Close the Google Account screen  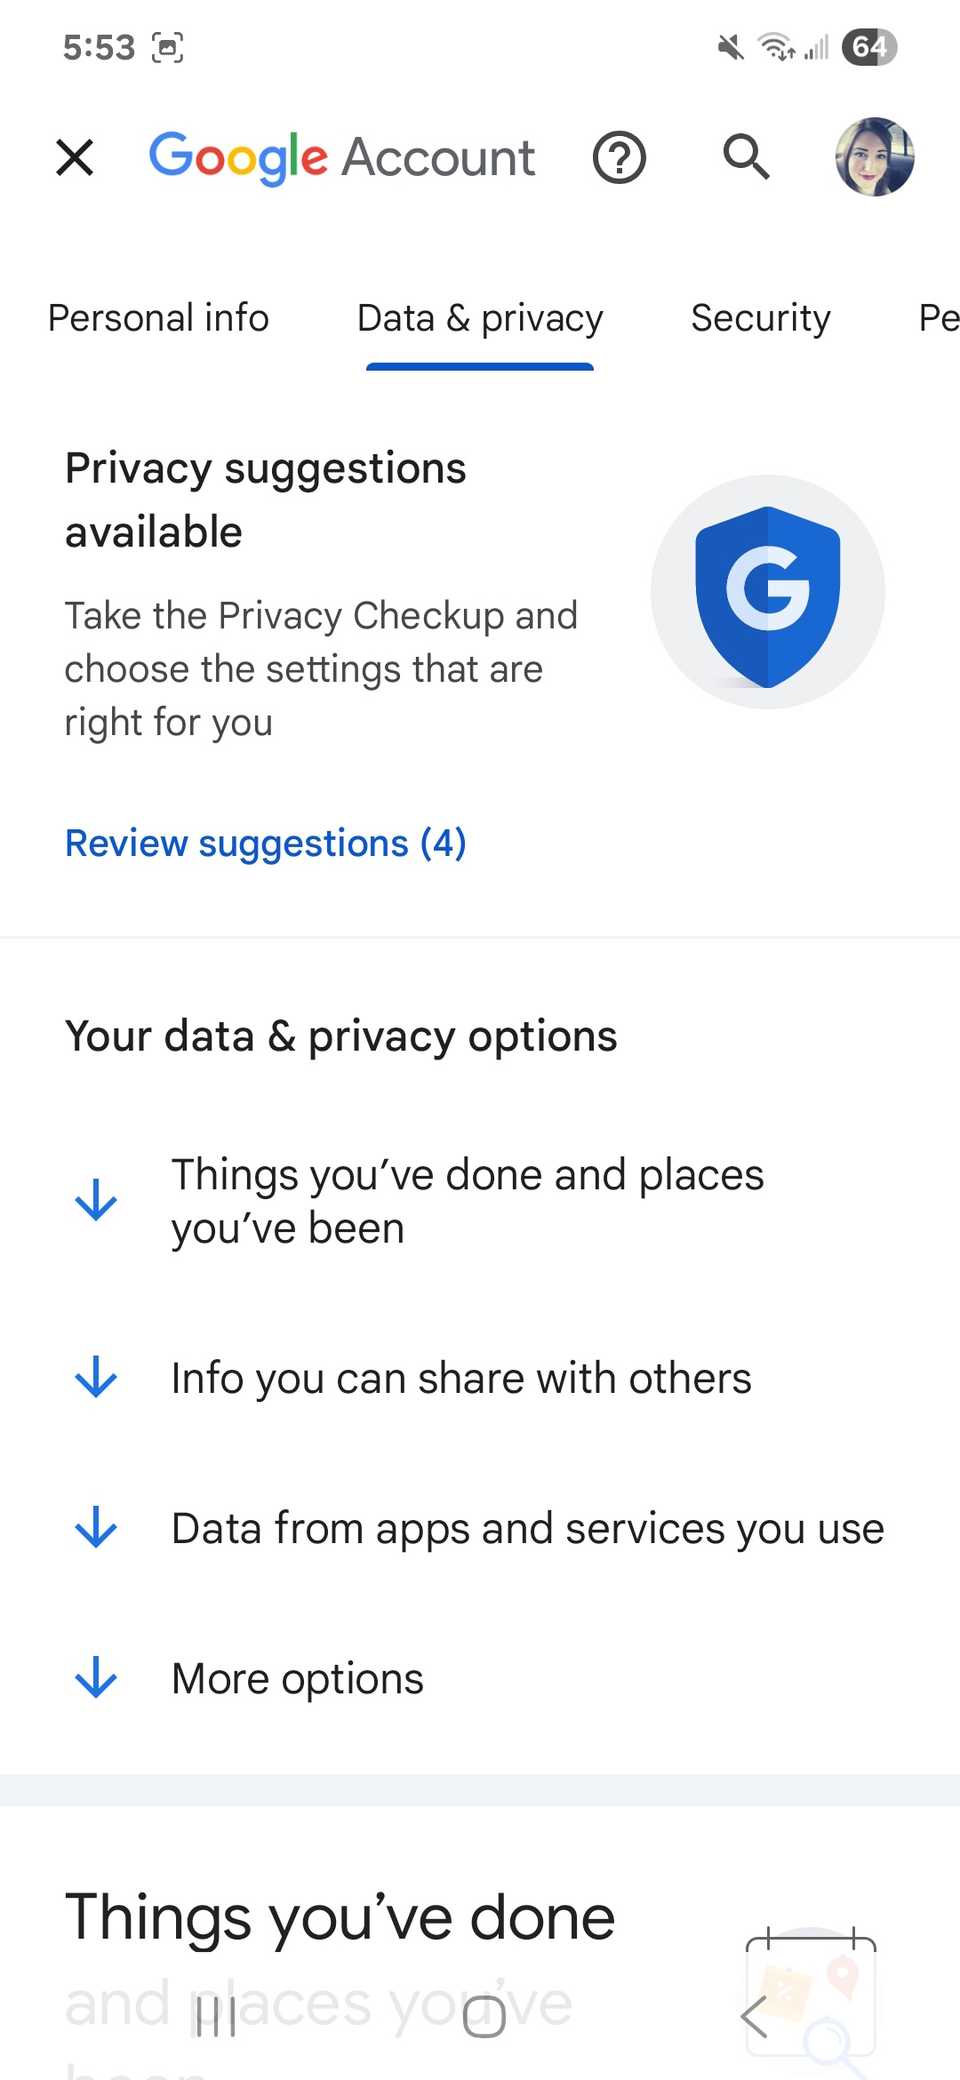pos(75,157)
